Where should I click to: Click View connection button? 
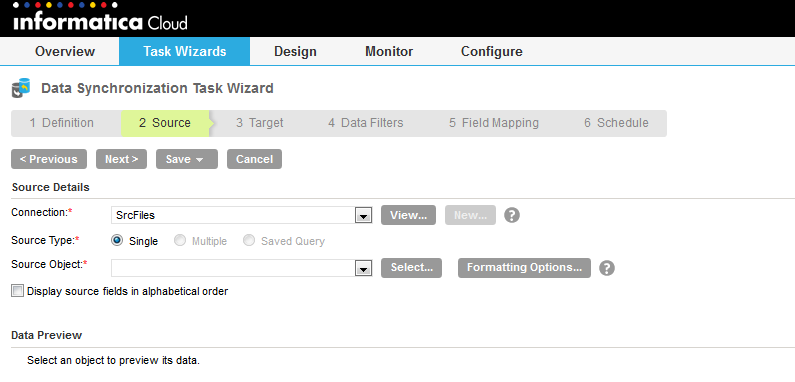tap(408, 215)
